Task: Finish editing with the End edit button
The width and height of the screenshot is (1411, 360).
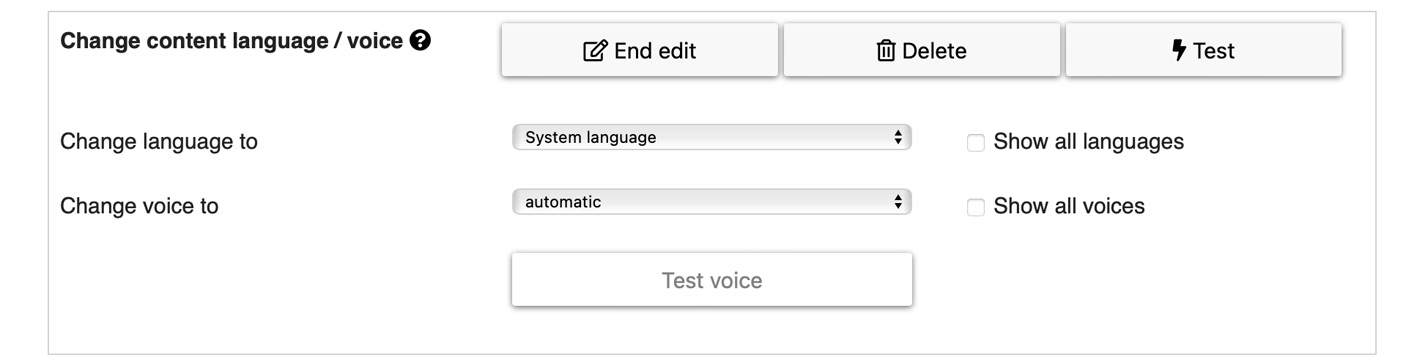Action: pyautogui.click(x=640, y=50)
